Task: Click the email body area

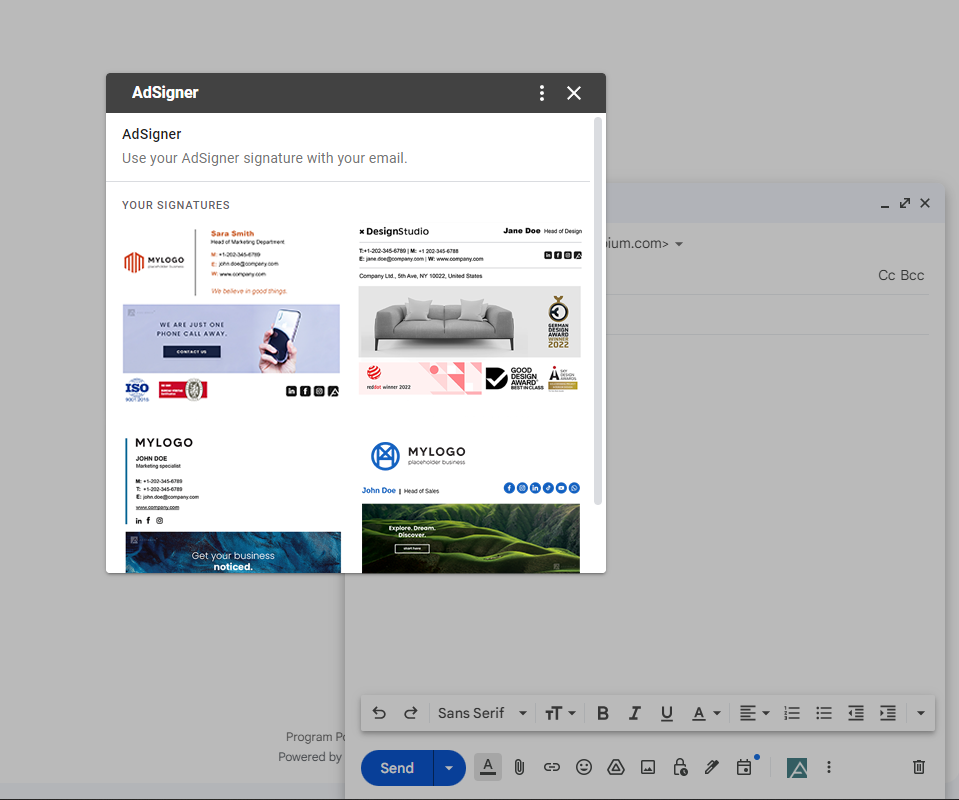Action: coord(768,514)
